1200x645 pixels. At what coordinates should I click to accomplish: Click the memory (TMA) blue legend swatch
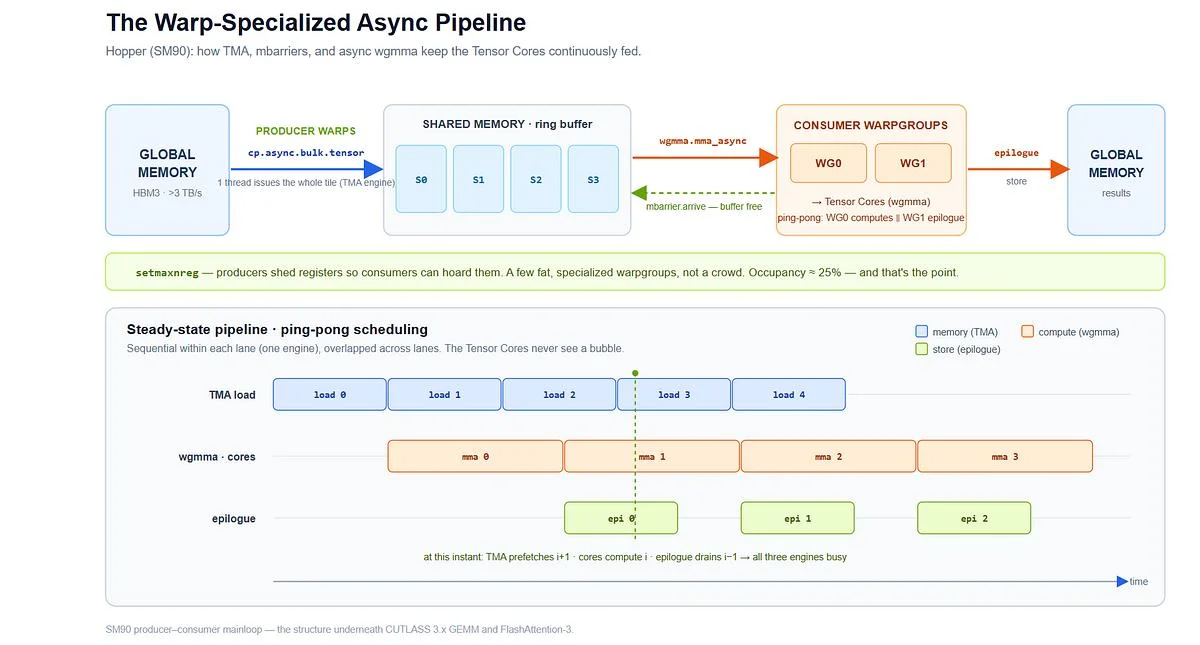tap(921, 332)
